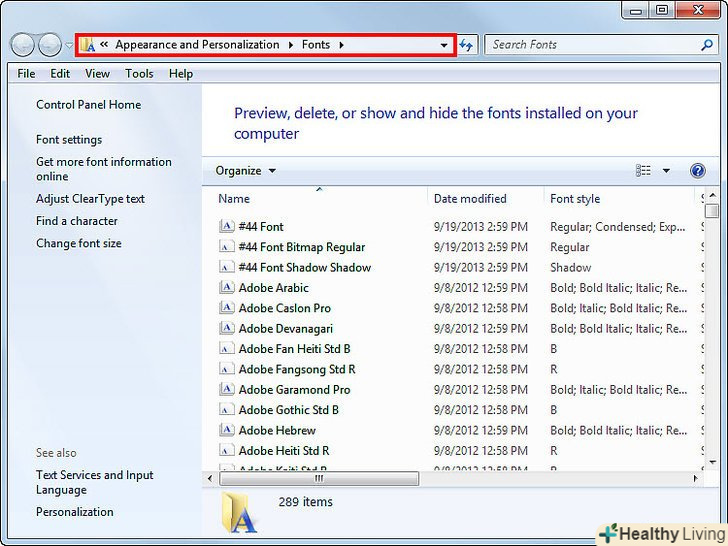Click the change view icon

tap(643, 171)
